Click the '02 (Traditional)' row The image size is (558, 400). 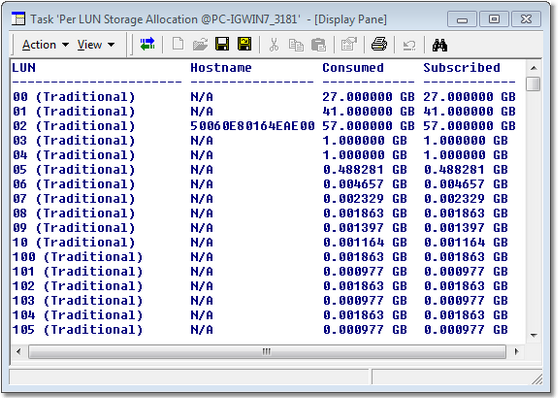[x=264, y=126]
